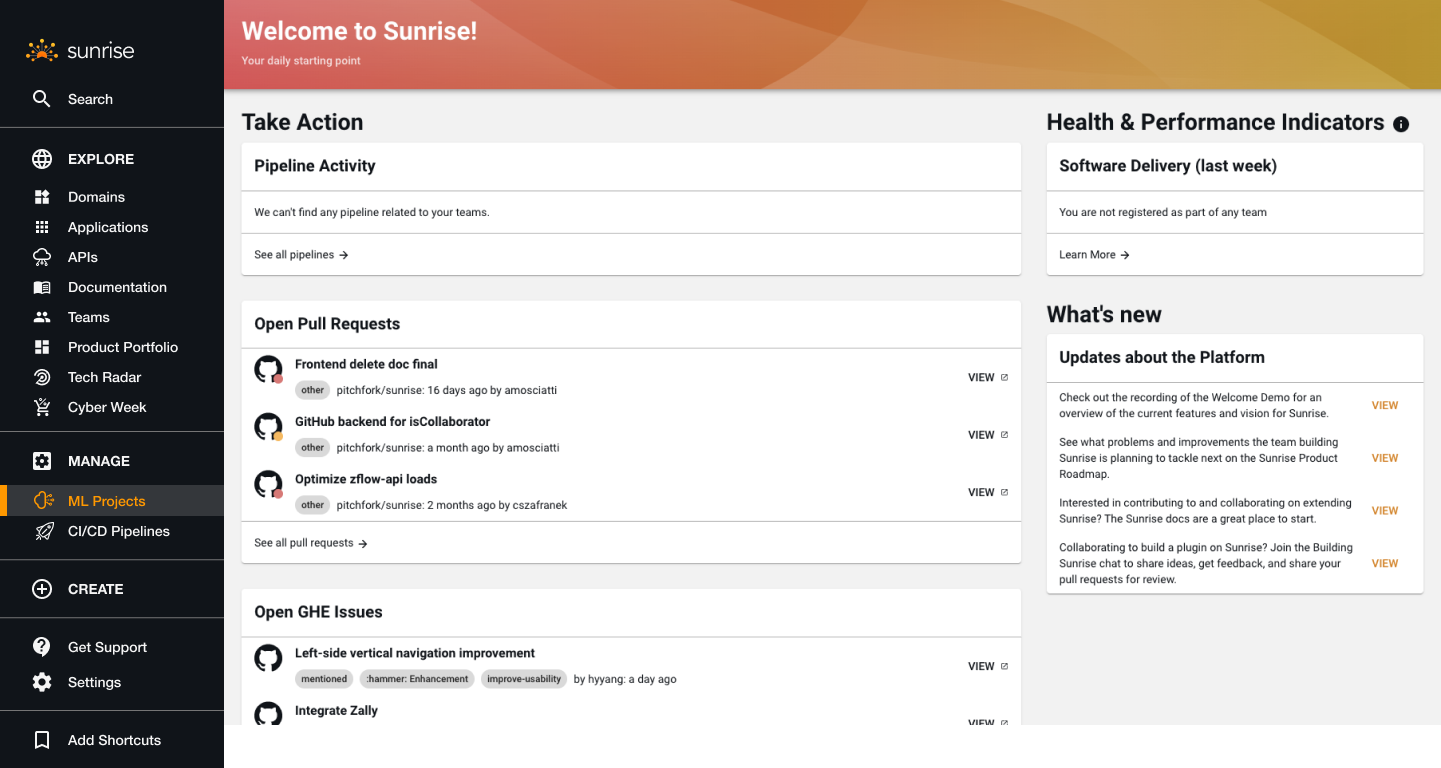
Task: Click the ML Projects brain icon
Action: tap(43, 501)
